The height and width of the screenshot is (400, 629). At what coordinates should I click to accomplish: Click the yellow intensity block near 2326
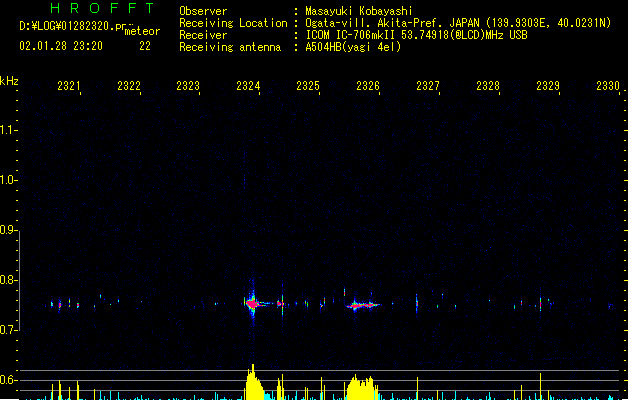click(x=362, y=388)
